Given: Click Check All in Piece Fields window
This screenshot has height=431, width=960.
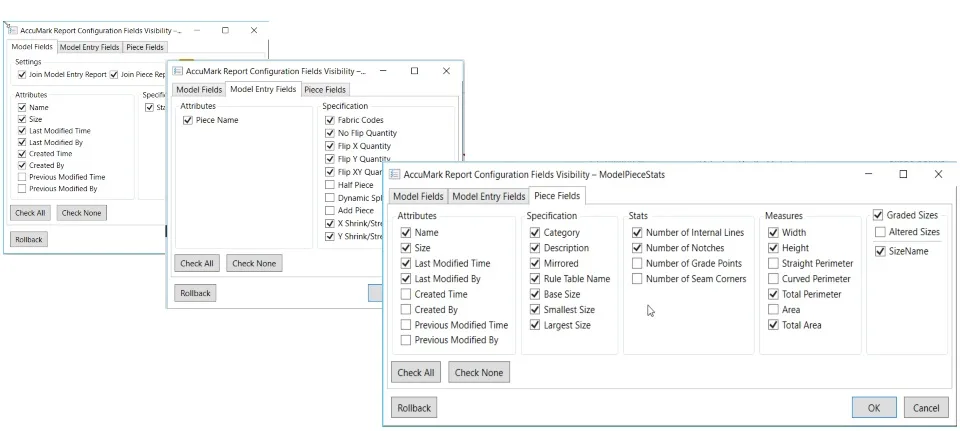Looking at the screenshot, I should click(x=416, y=372).
